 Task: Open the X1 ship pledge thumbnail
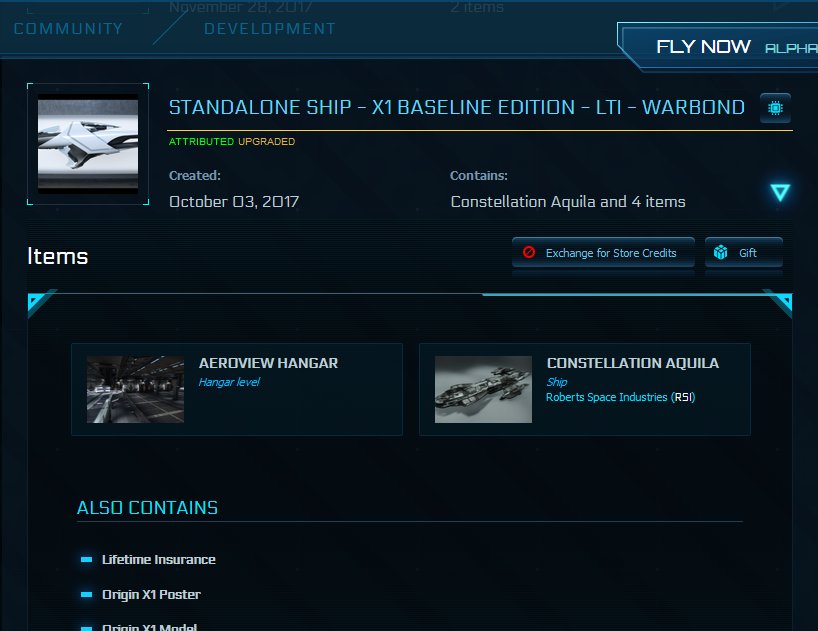[88, 143]
